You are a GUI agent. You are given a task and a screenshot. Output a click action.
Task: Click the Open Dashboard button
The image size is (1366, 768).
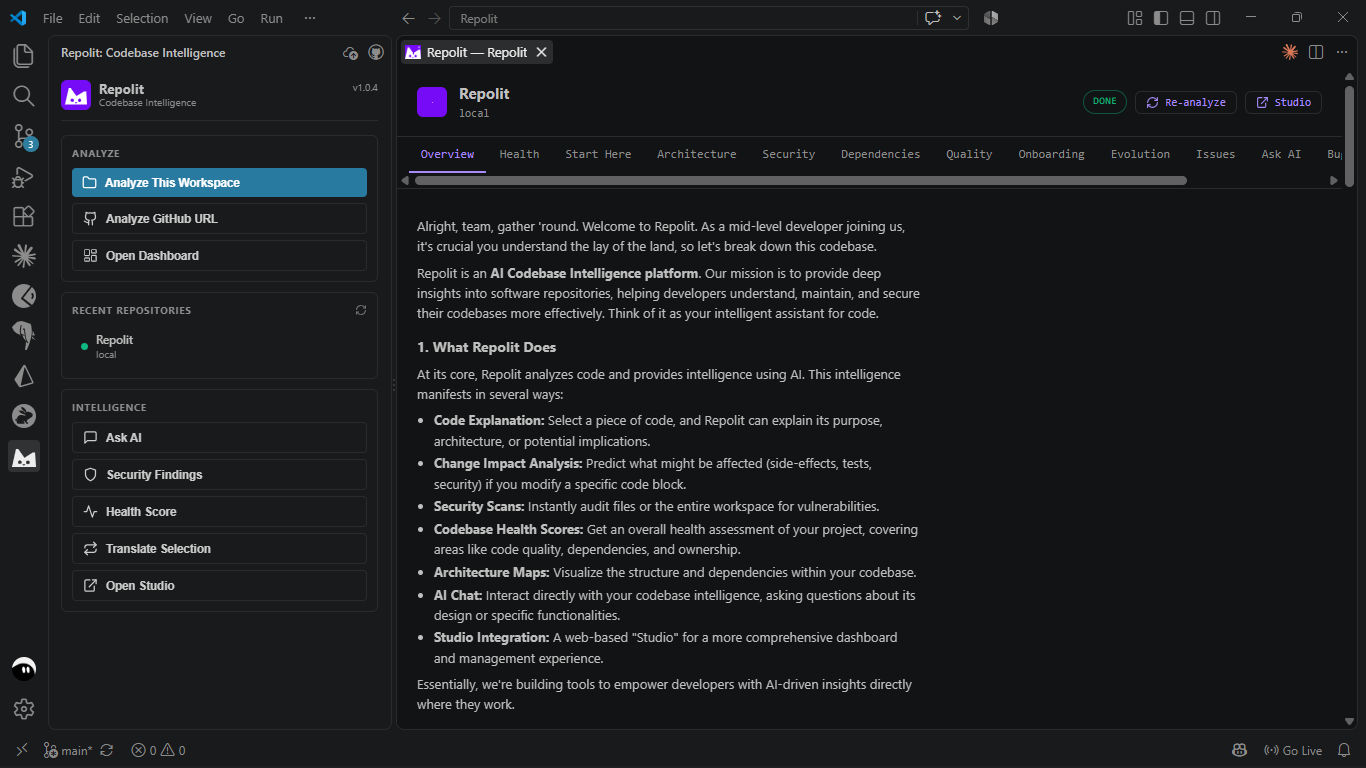219,256
